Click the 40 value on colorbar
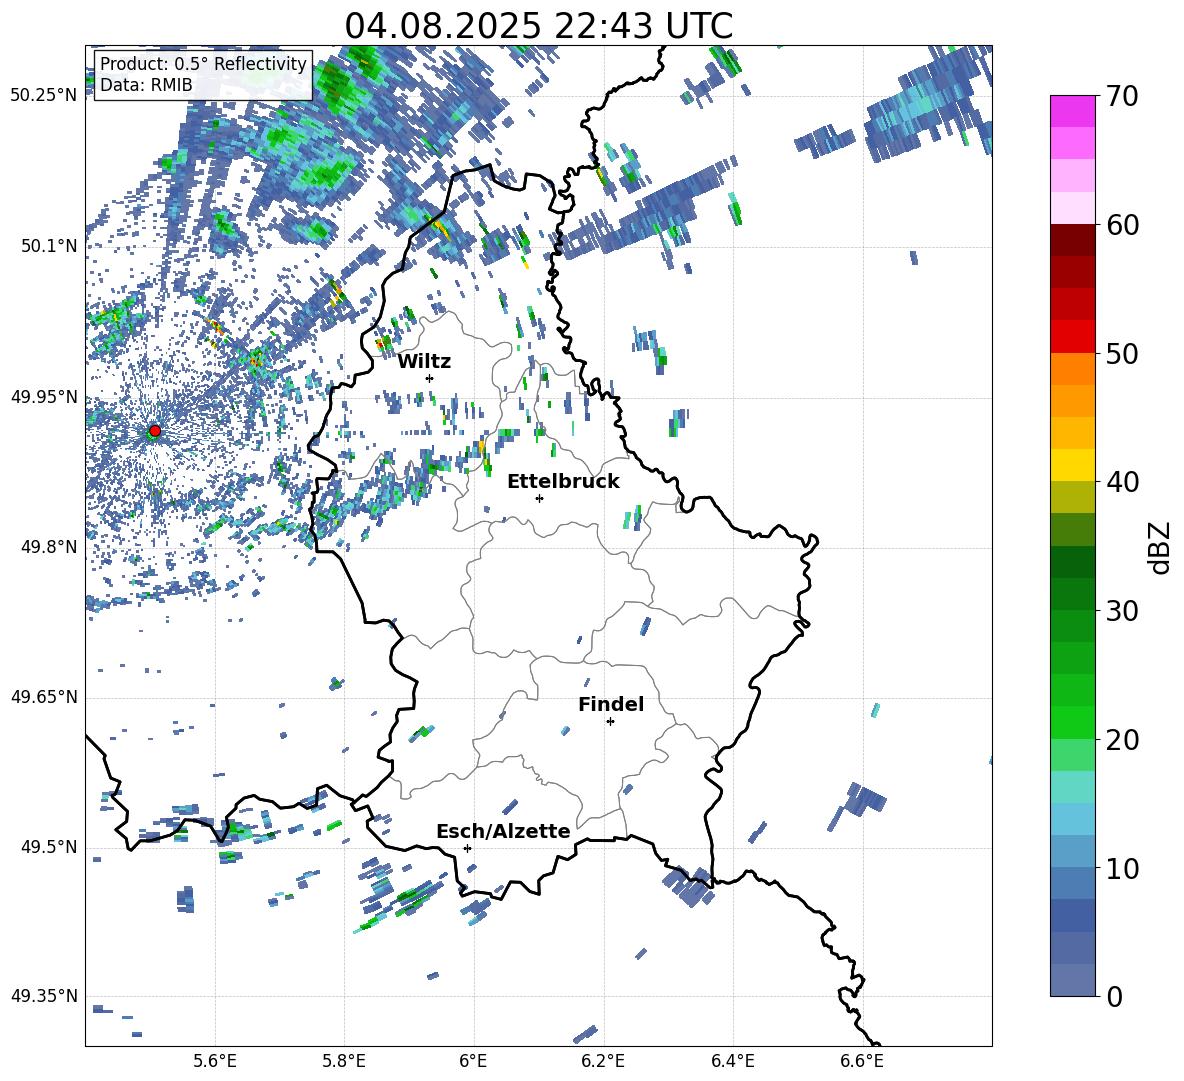Viewport: 1184px width, 1081px height. tap(1122, 482)
